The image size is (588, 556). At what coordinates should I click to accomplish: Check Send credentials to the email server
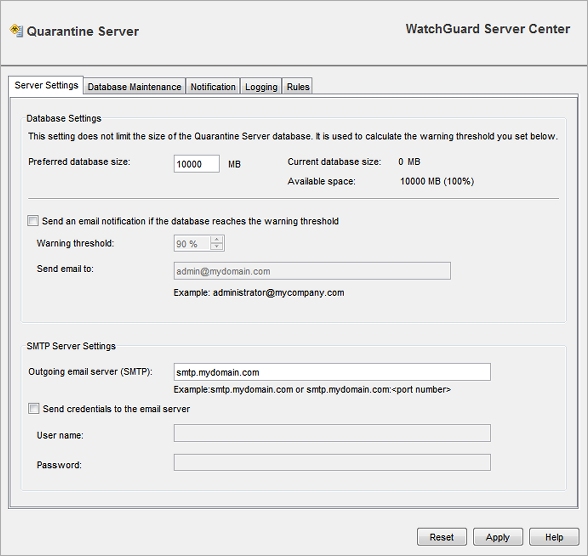point(34,409)
